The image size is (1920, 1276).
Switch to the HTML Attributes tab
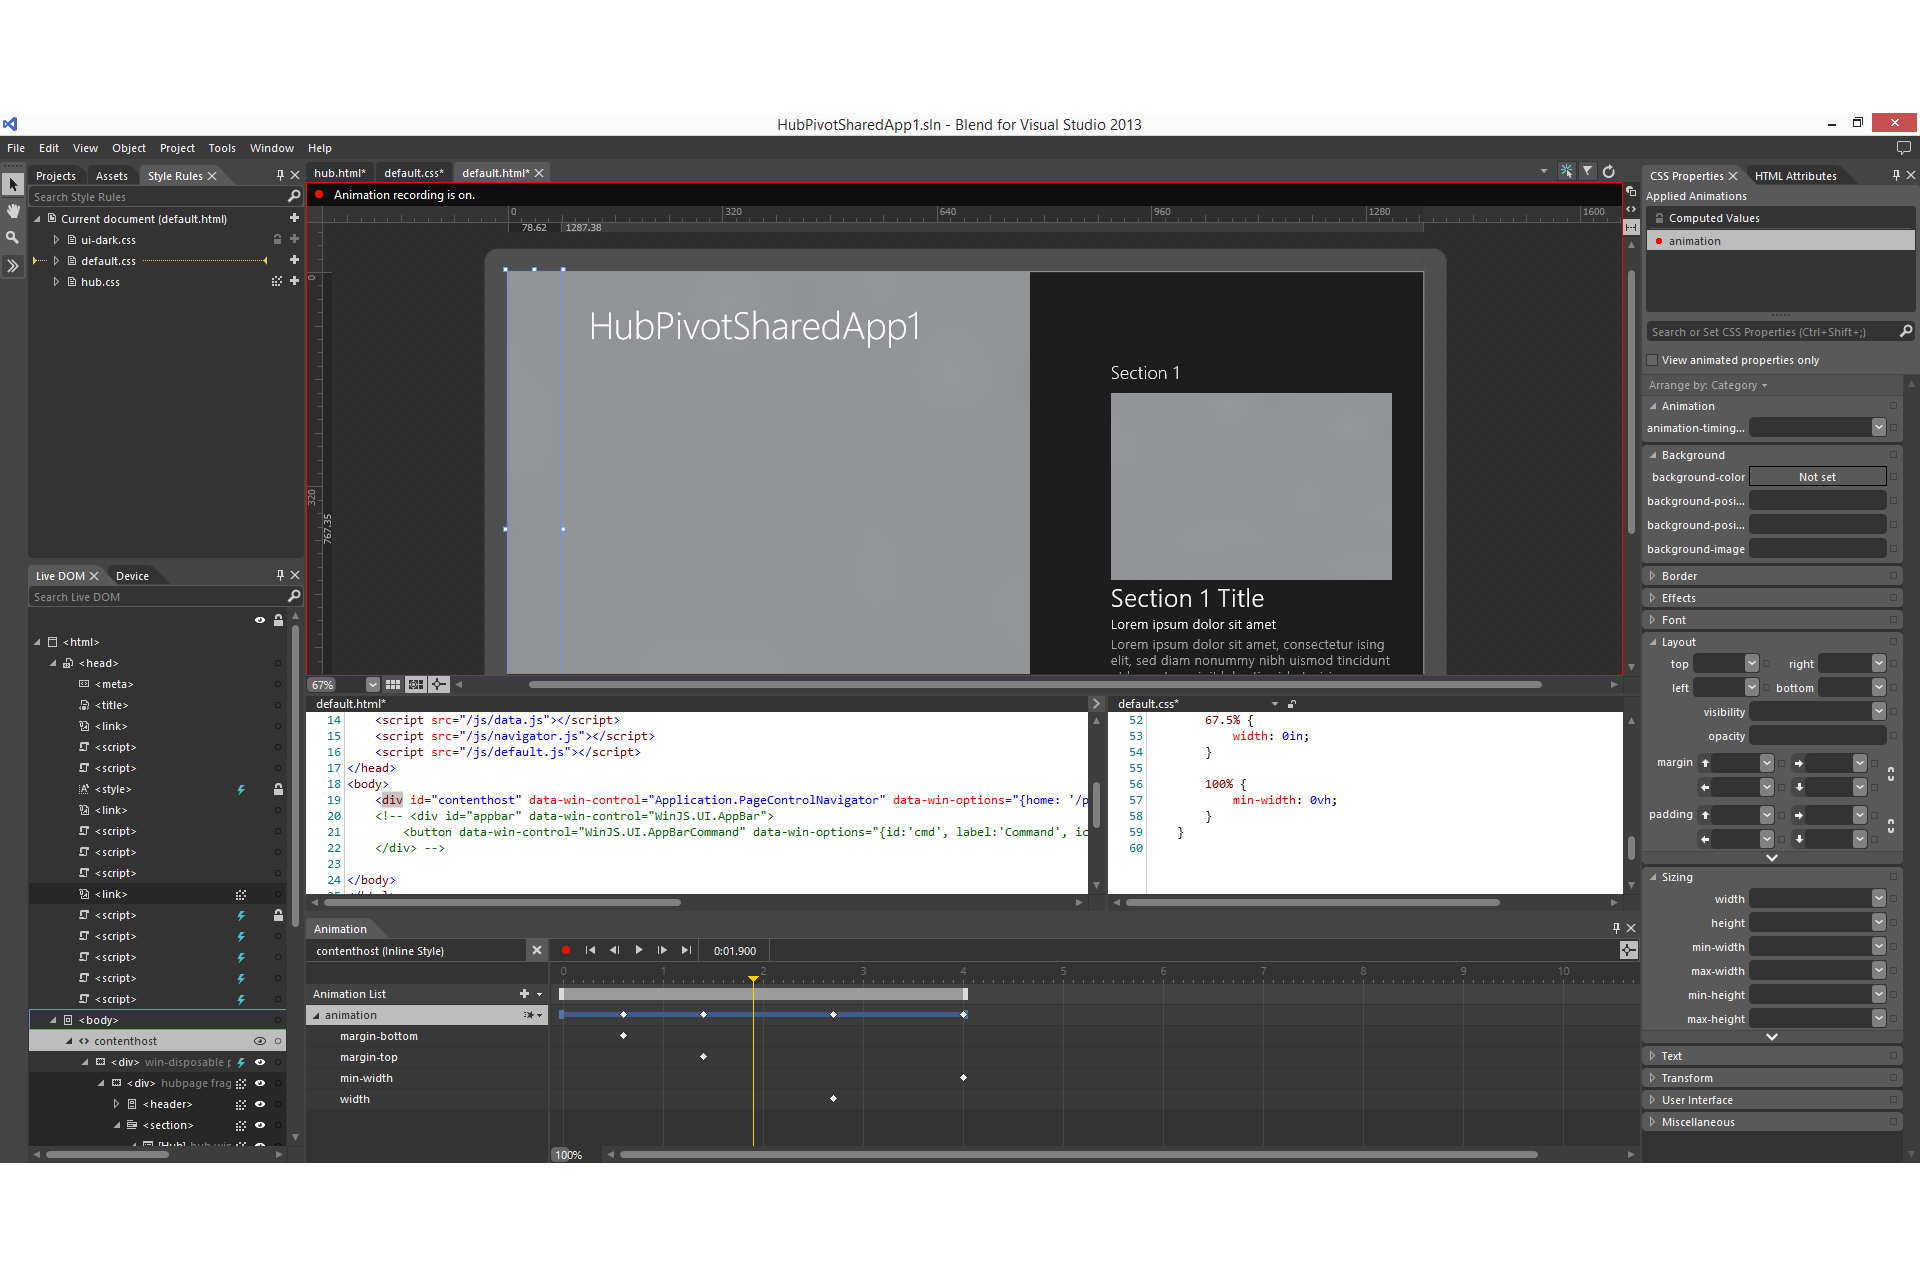(1795, 176)
